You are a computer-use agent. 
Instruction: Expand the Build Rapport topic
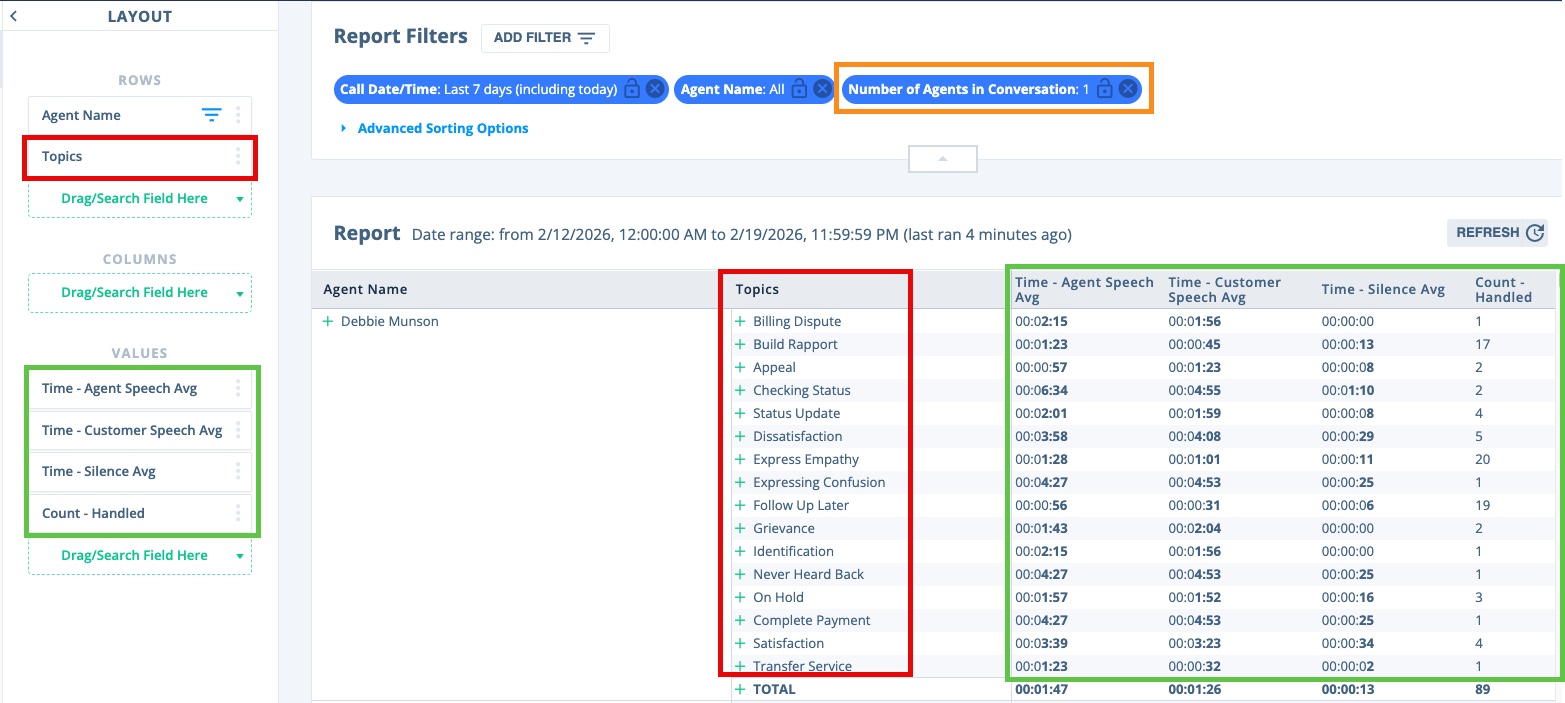click(x=741, y=345)
